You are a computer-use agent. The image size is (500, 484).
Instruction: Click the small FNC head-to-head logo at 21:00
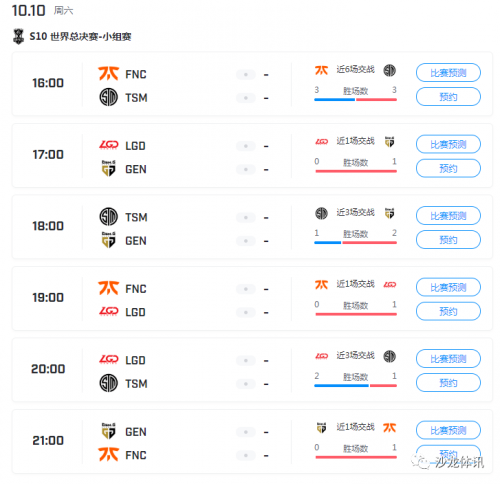pyautogui.click(x=389, y=427)
